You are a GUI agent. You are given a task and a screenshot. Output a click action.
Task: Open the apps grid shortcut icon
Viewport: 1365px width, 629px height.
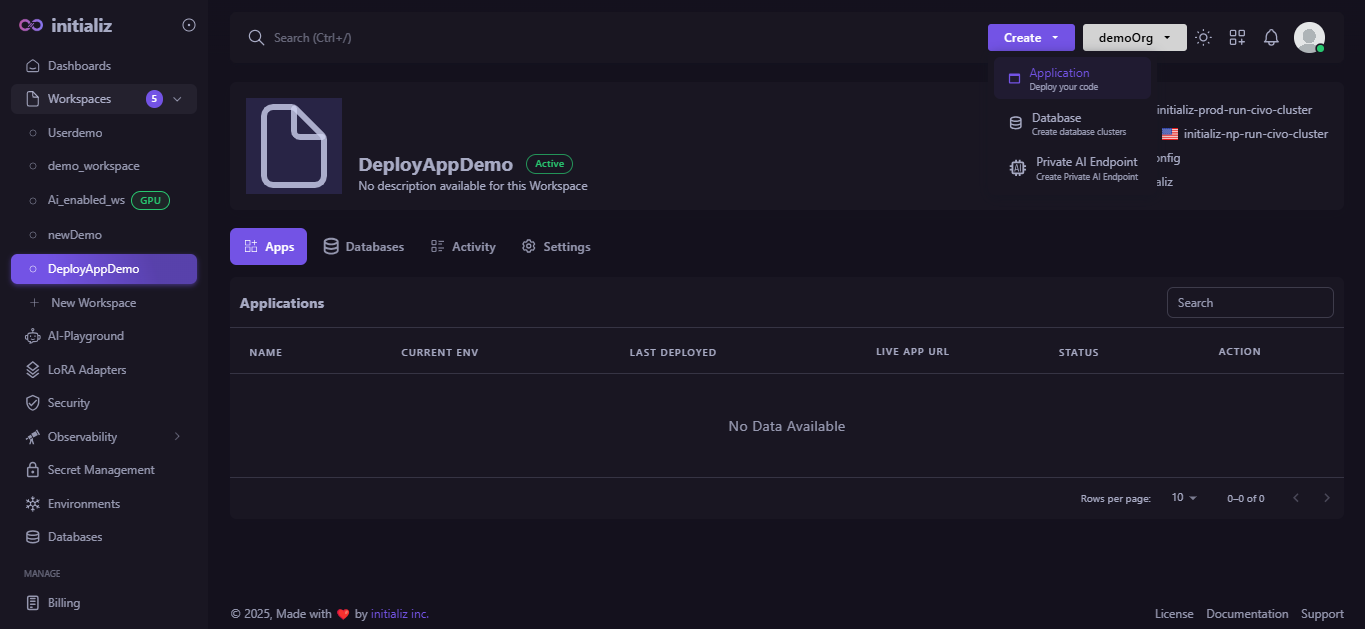[1238, 38]
